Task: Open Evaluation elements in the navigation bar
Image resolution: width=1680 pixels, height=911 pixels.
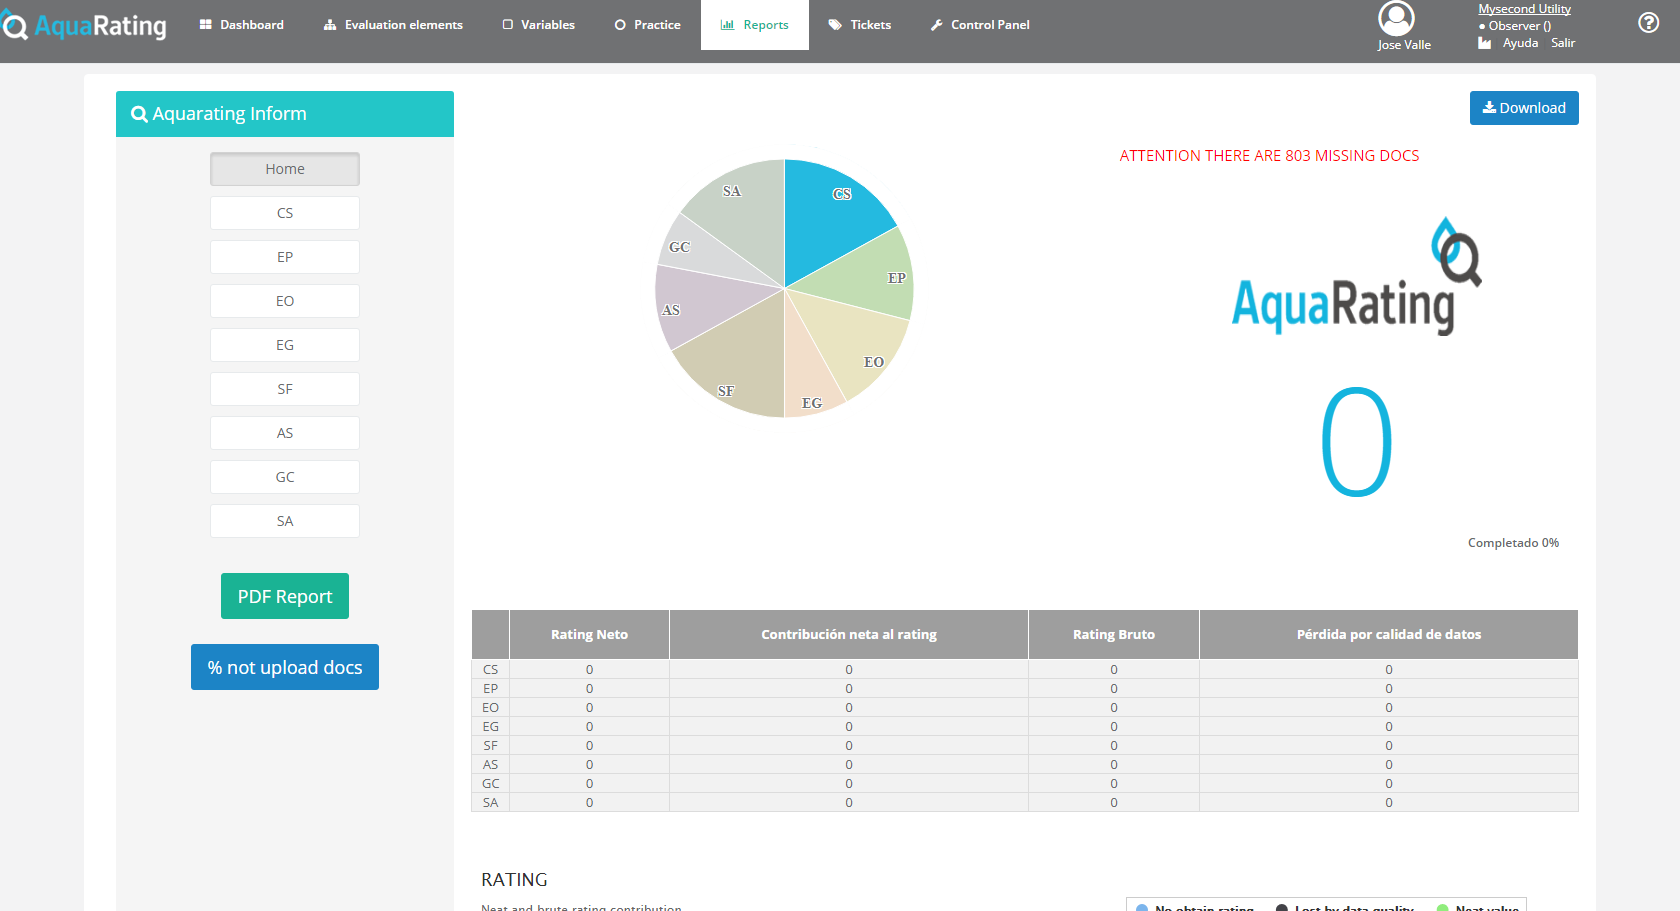Action: pos(393,25)
